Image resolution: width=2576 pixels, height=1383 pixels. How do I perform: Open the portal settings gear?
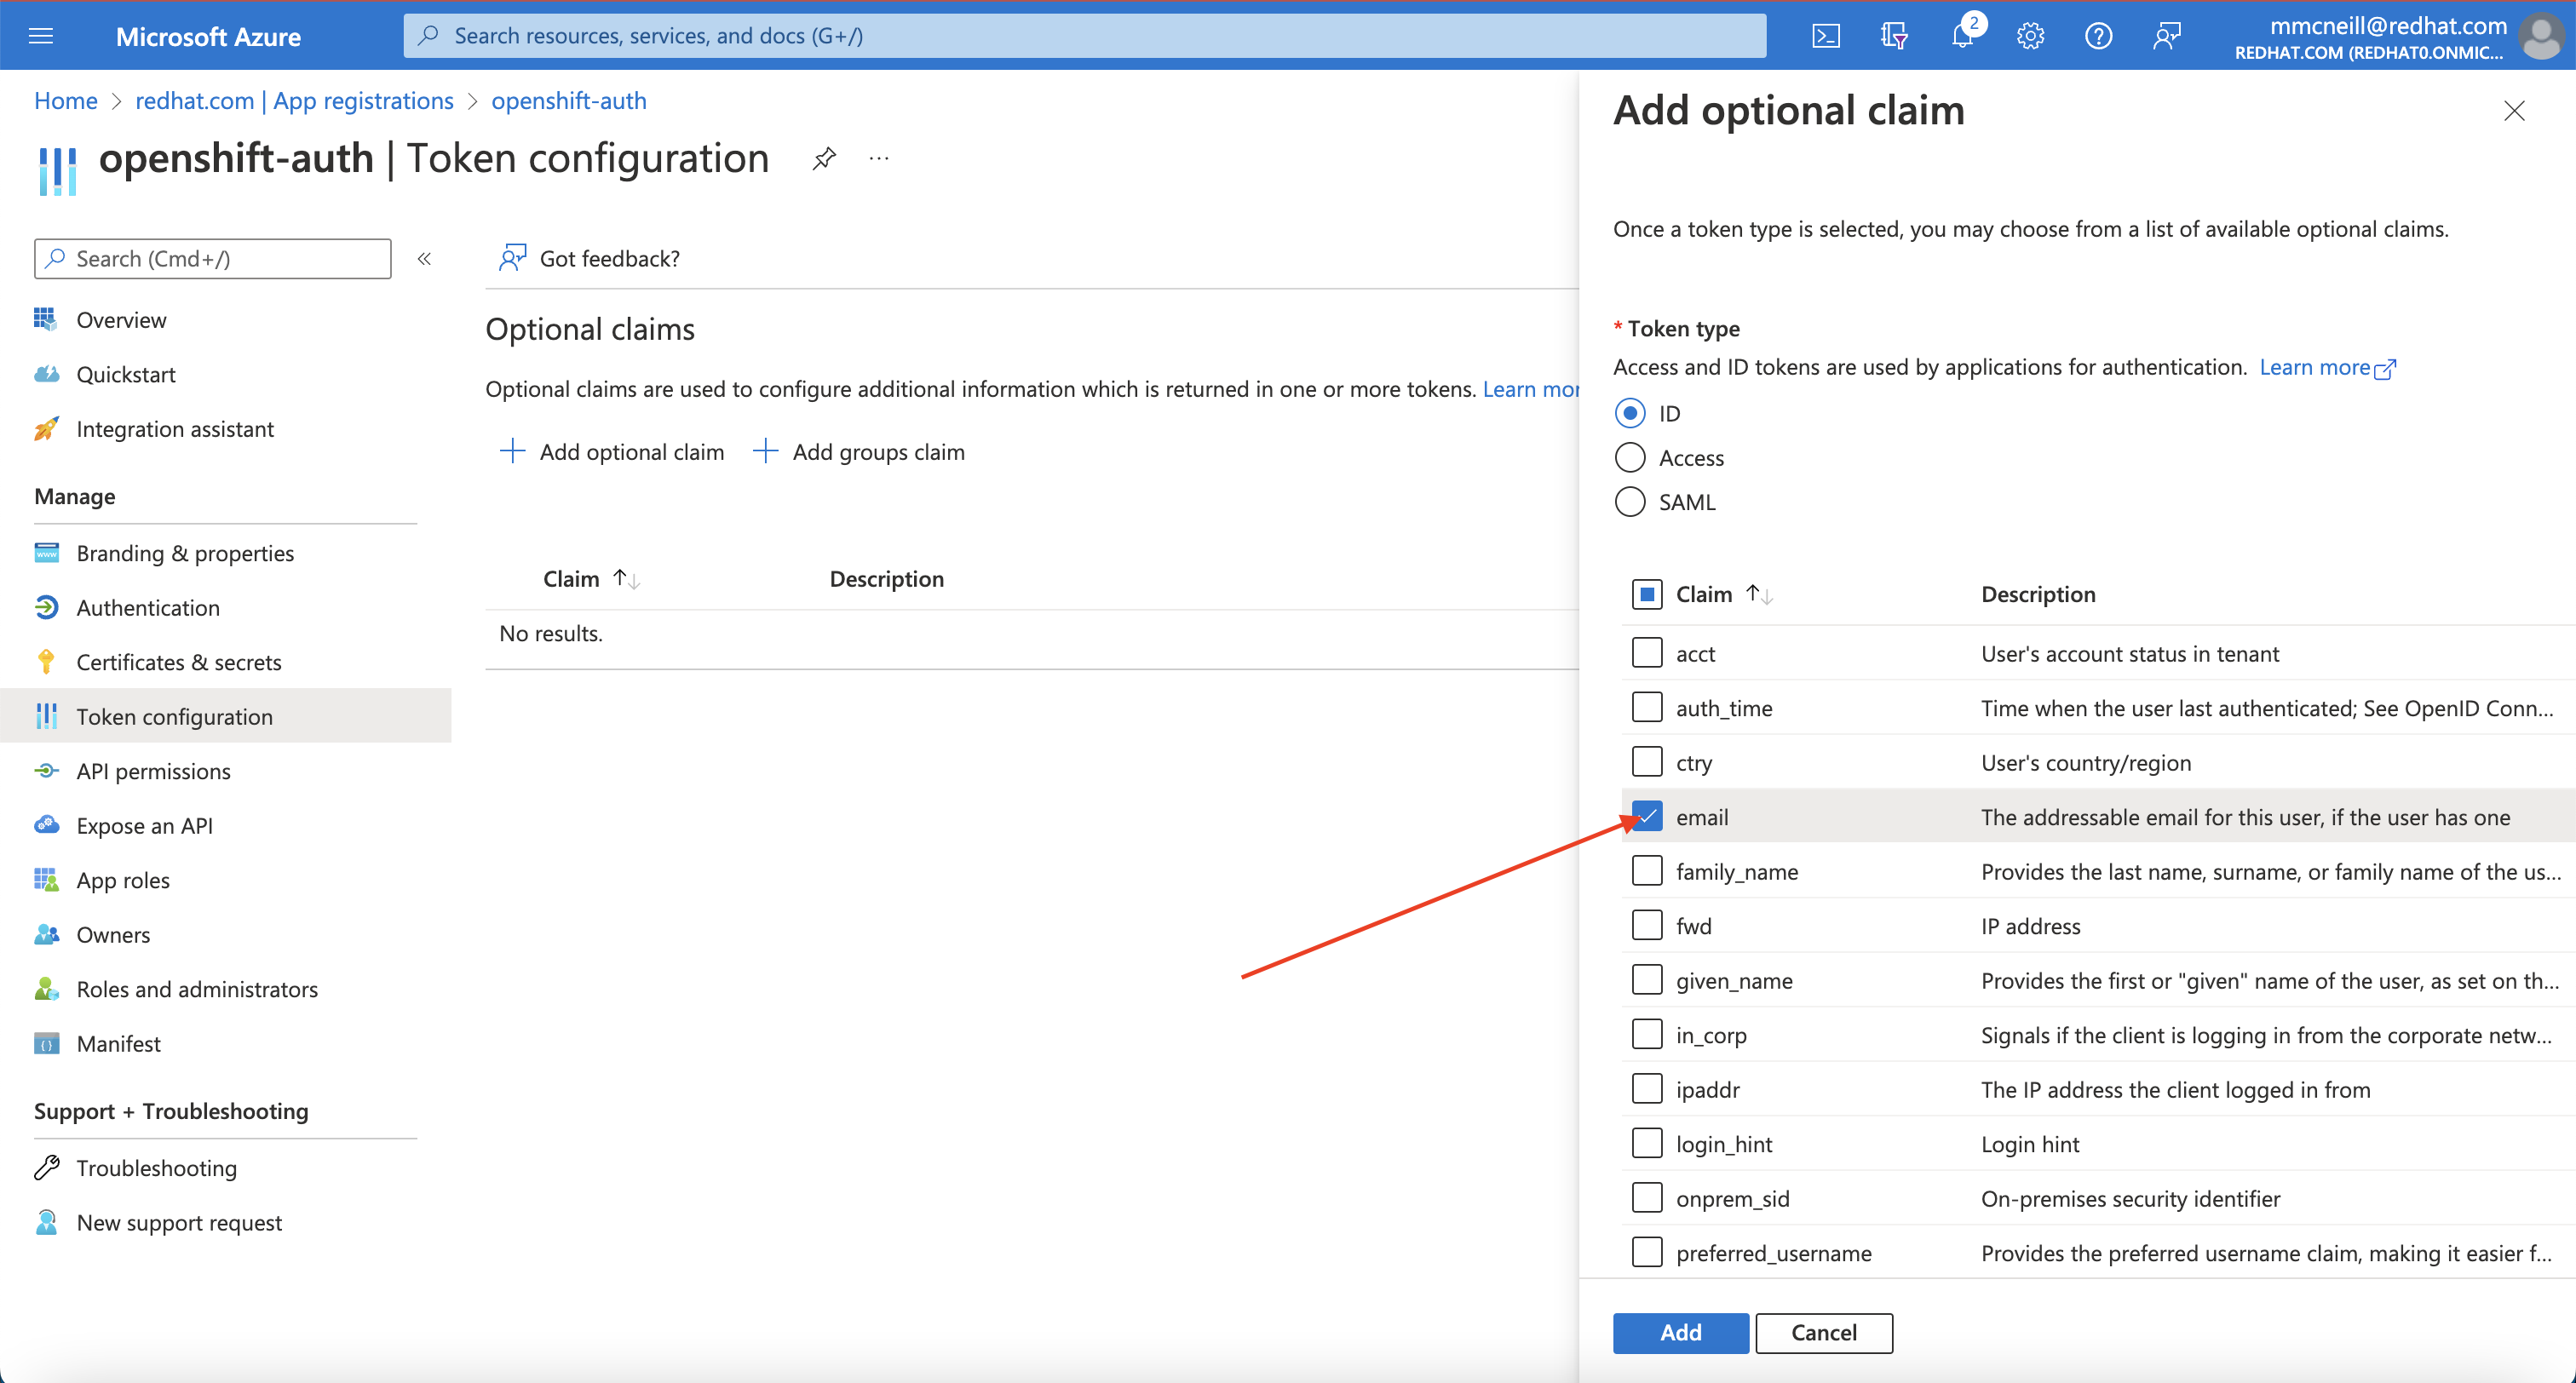(2030, 35)
